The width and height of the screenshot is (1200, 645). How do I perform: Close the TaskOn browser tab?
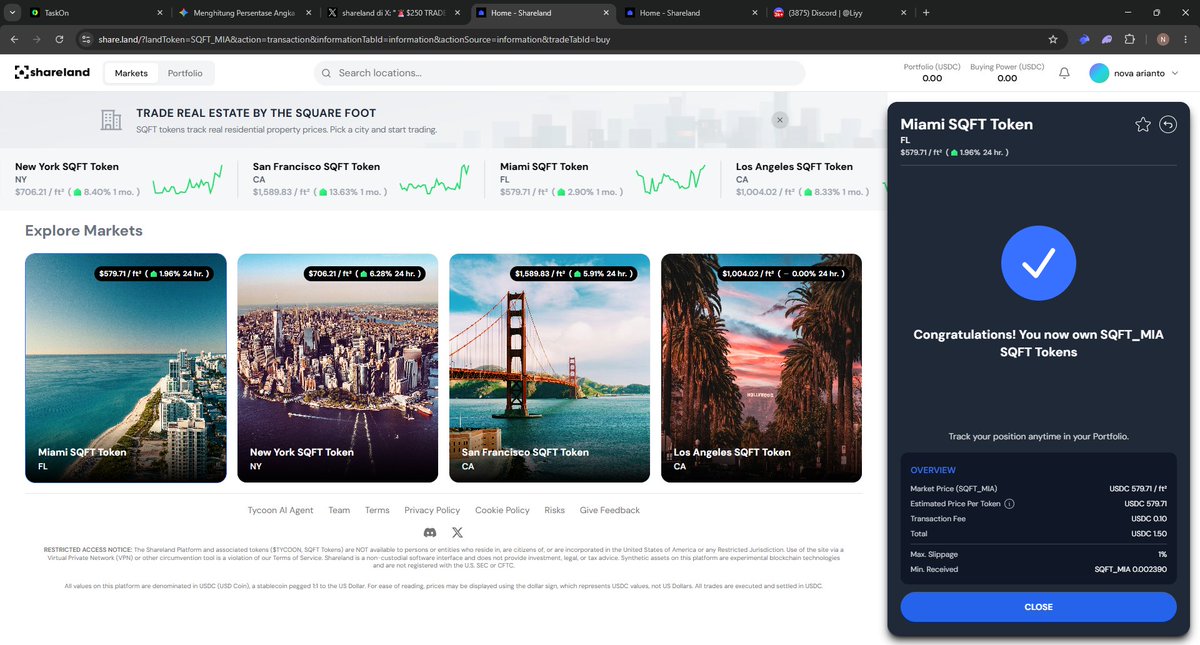point(161,13)
